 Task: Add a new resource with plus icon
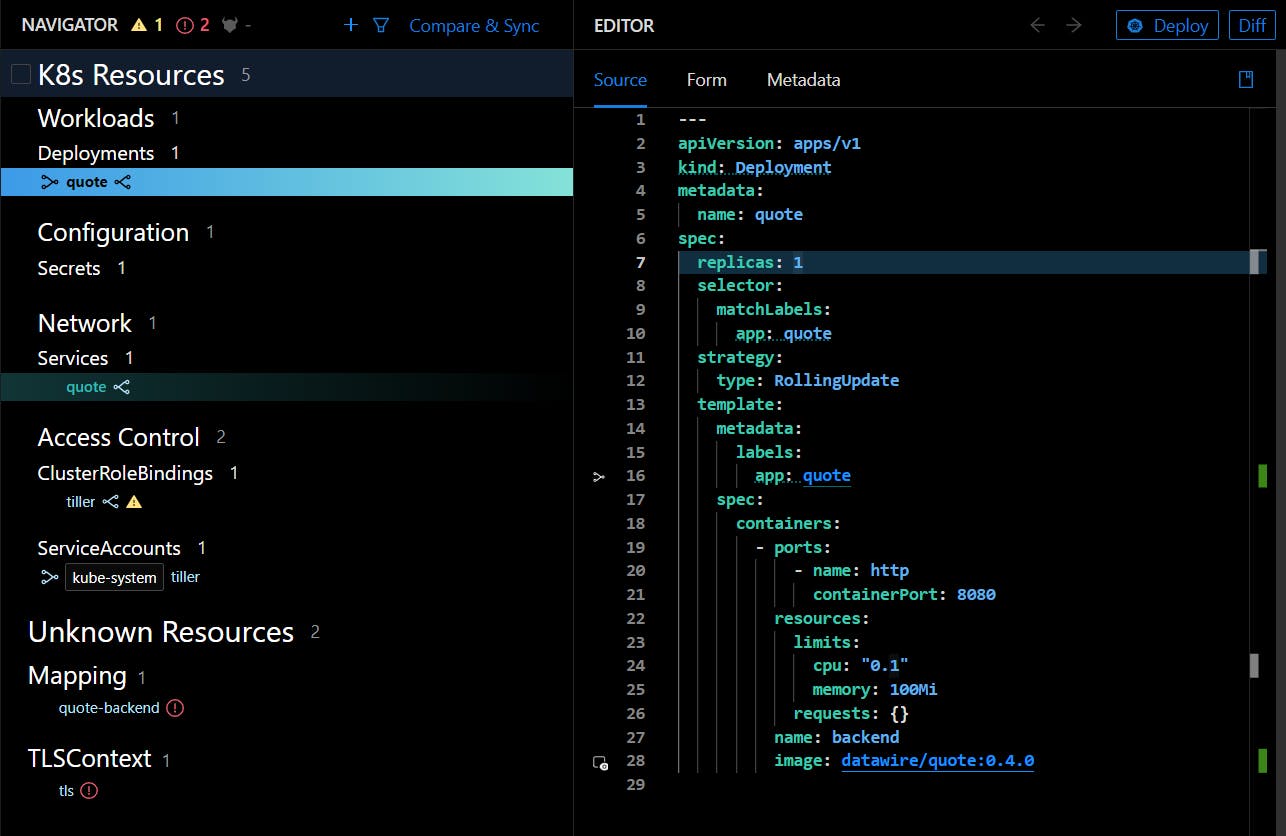point(350,25)
